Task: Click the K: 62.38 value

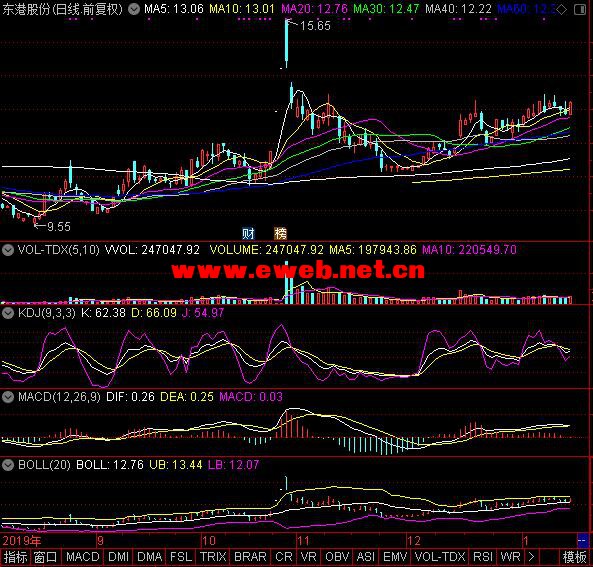Action: click(x=103, y=313)
